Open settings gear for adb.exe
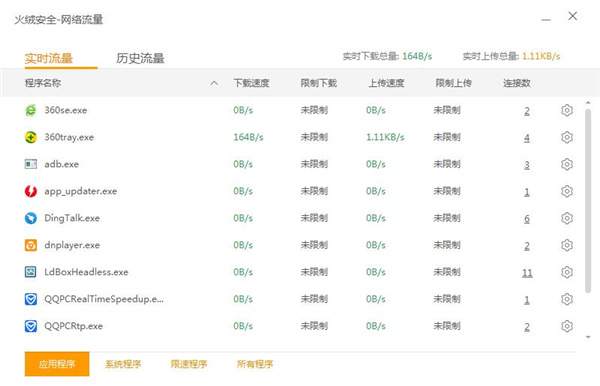600x386 pixels. [x=567, y=164]
